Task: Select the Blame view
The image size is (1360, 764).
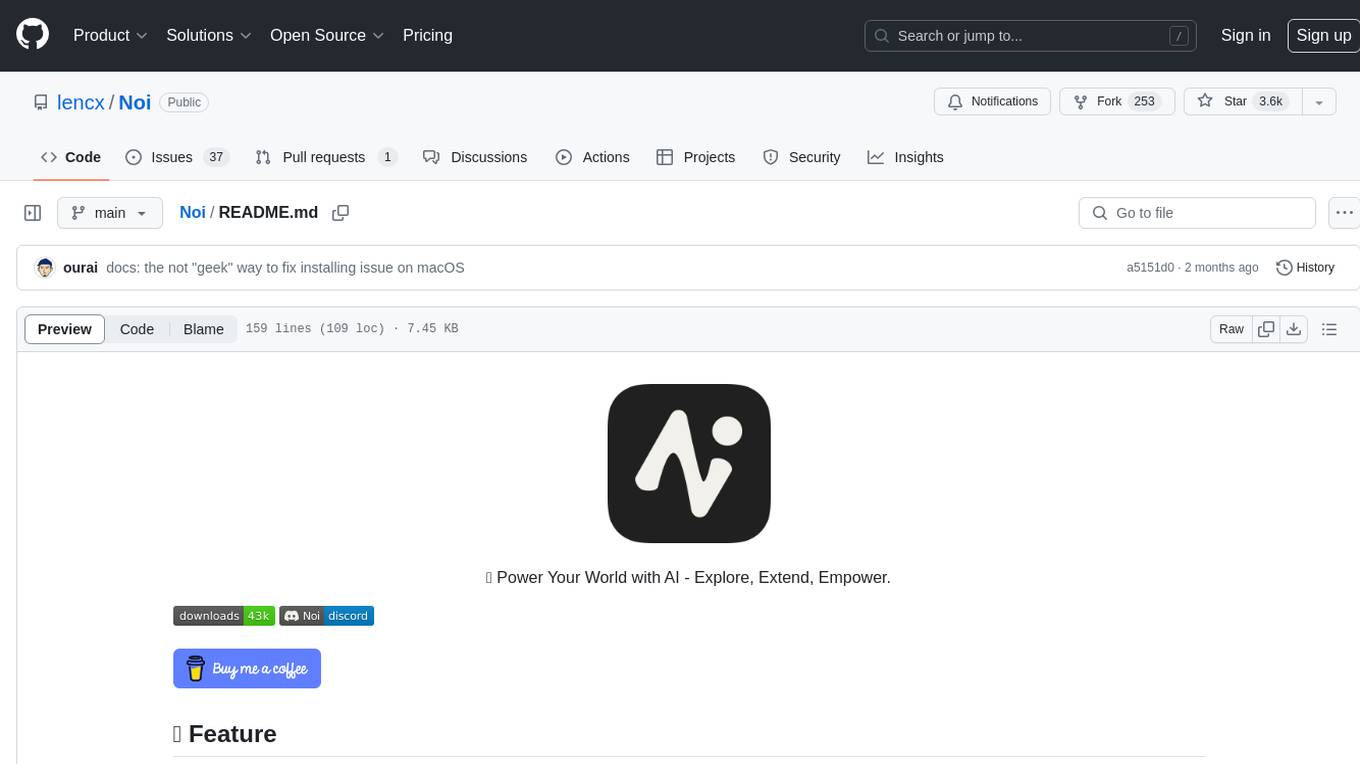Action: (204, 329)
